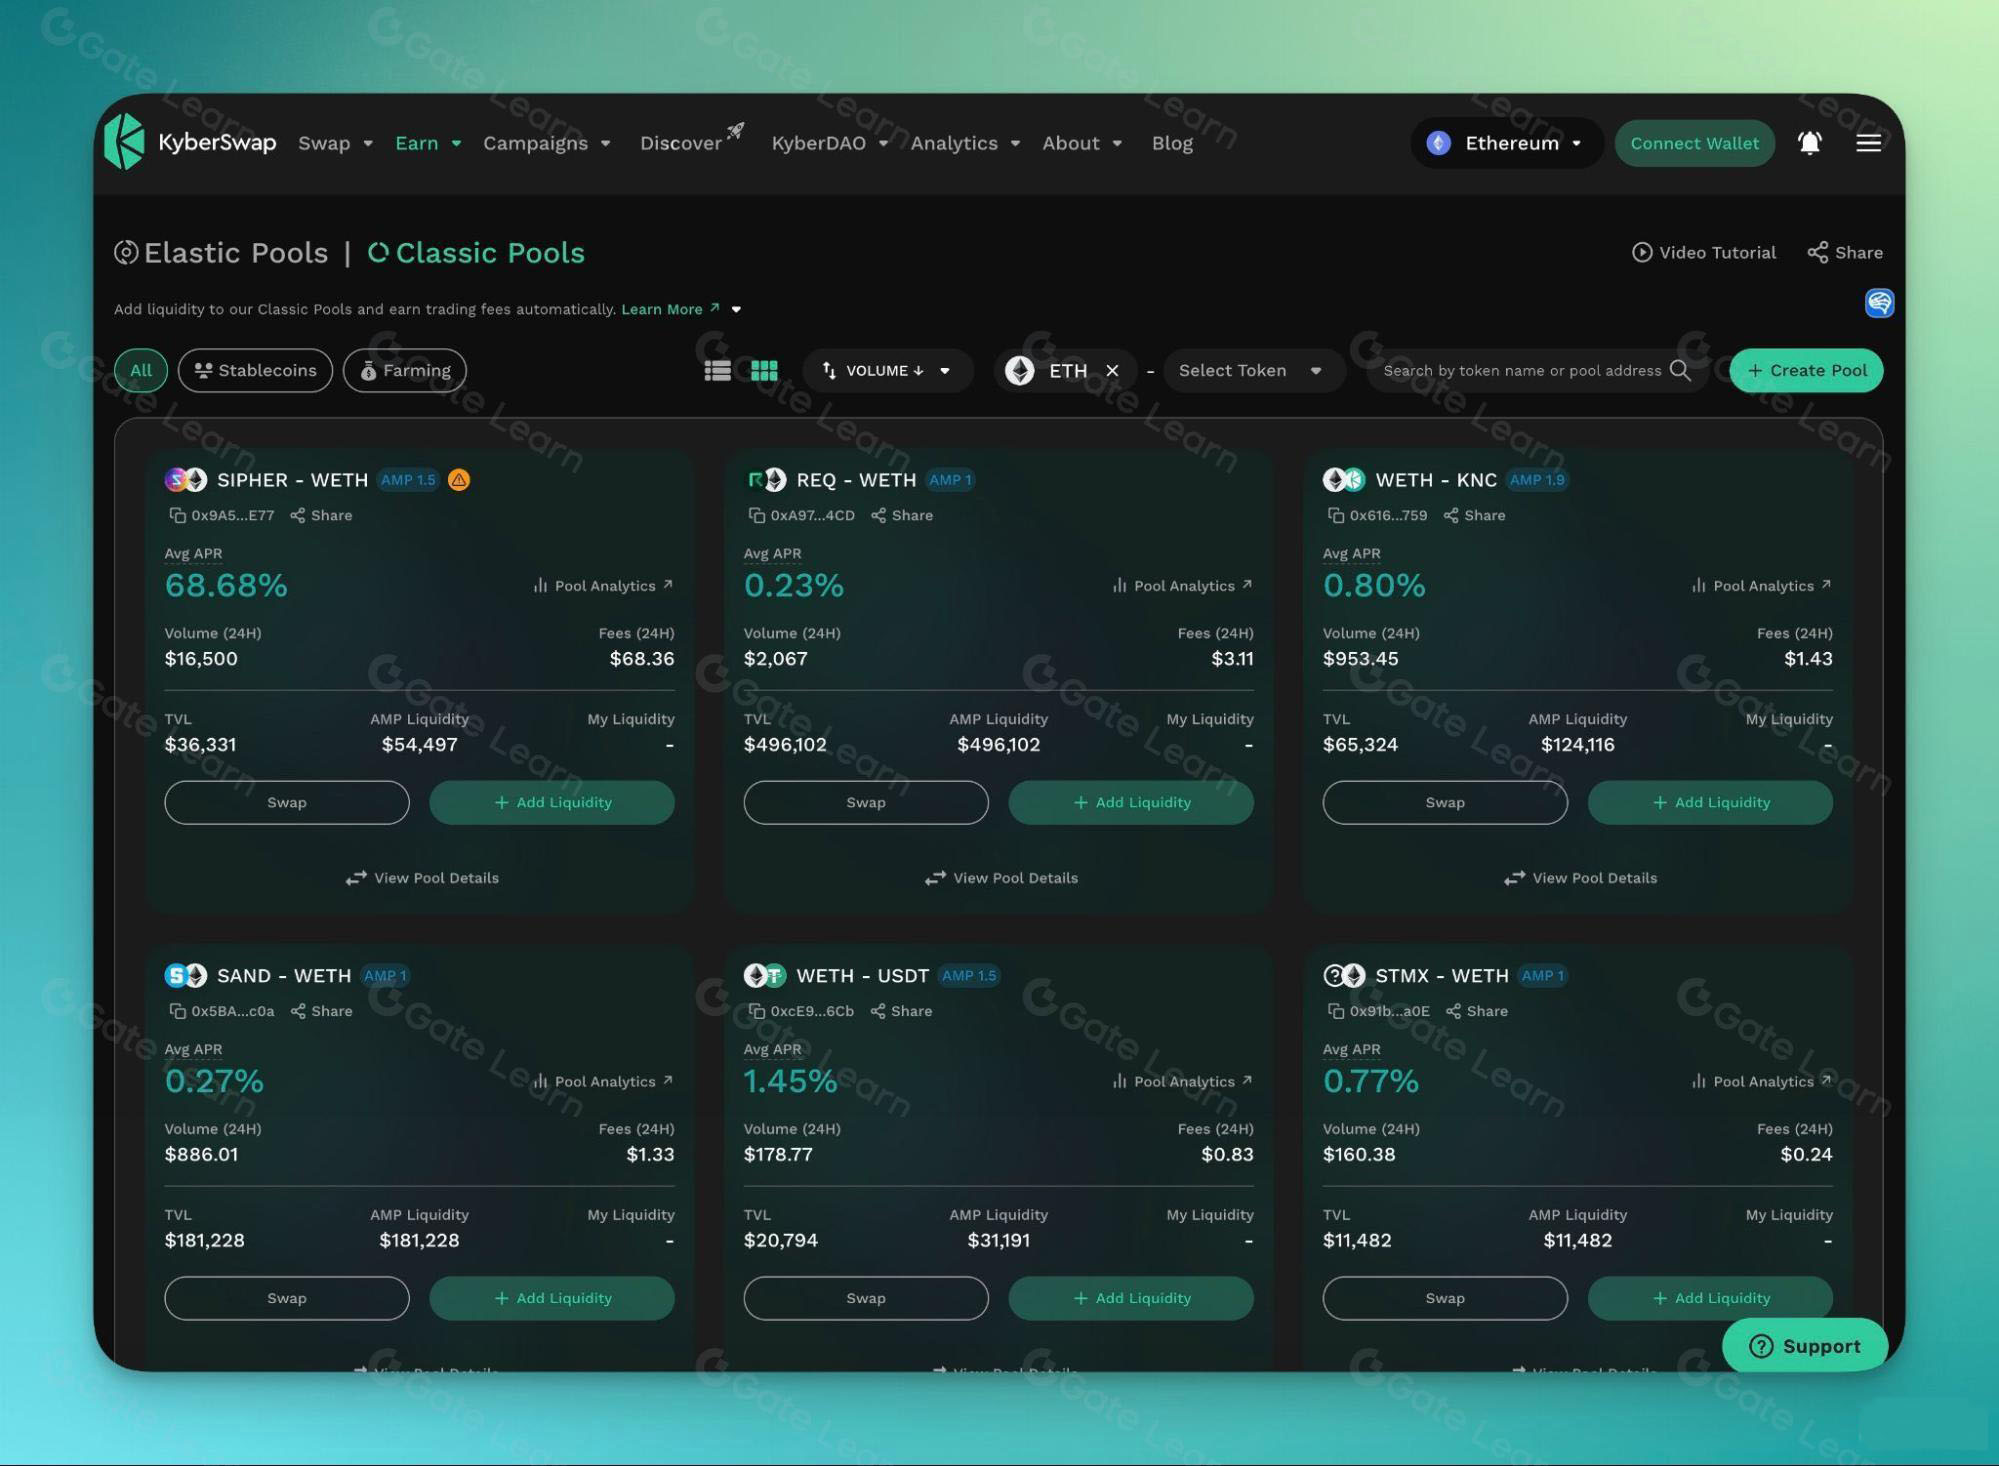Open the Ethereum network selector
This screenshot has width=1999, height=1466.
[1507, 143]
